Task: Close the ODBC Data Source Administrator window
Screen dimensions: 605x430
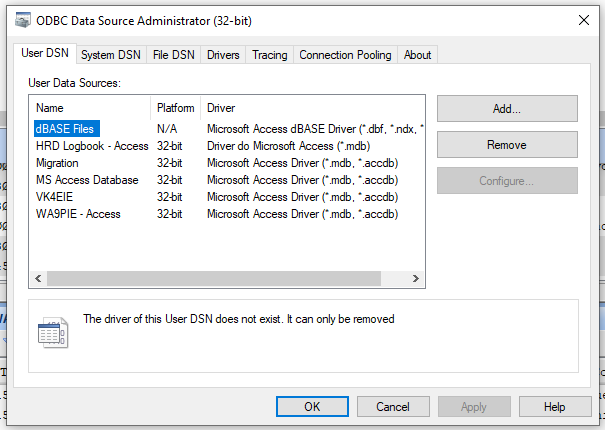Action: pos(584,20)
